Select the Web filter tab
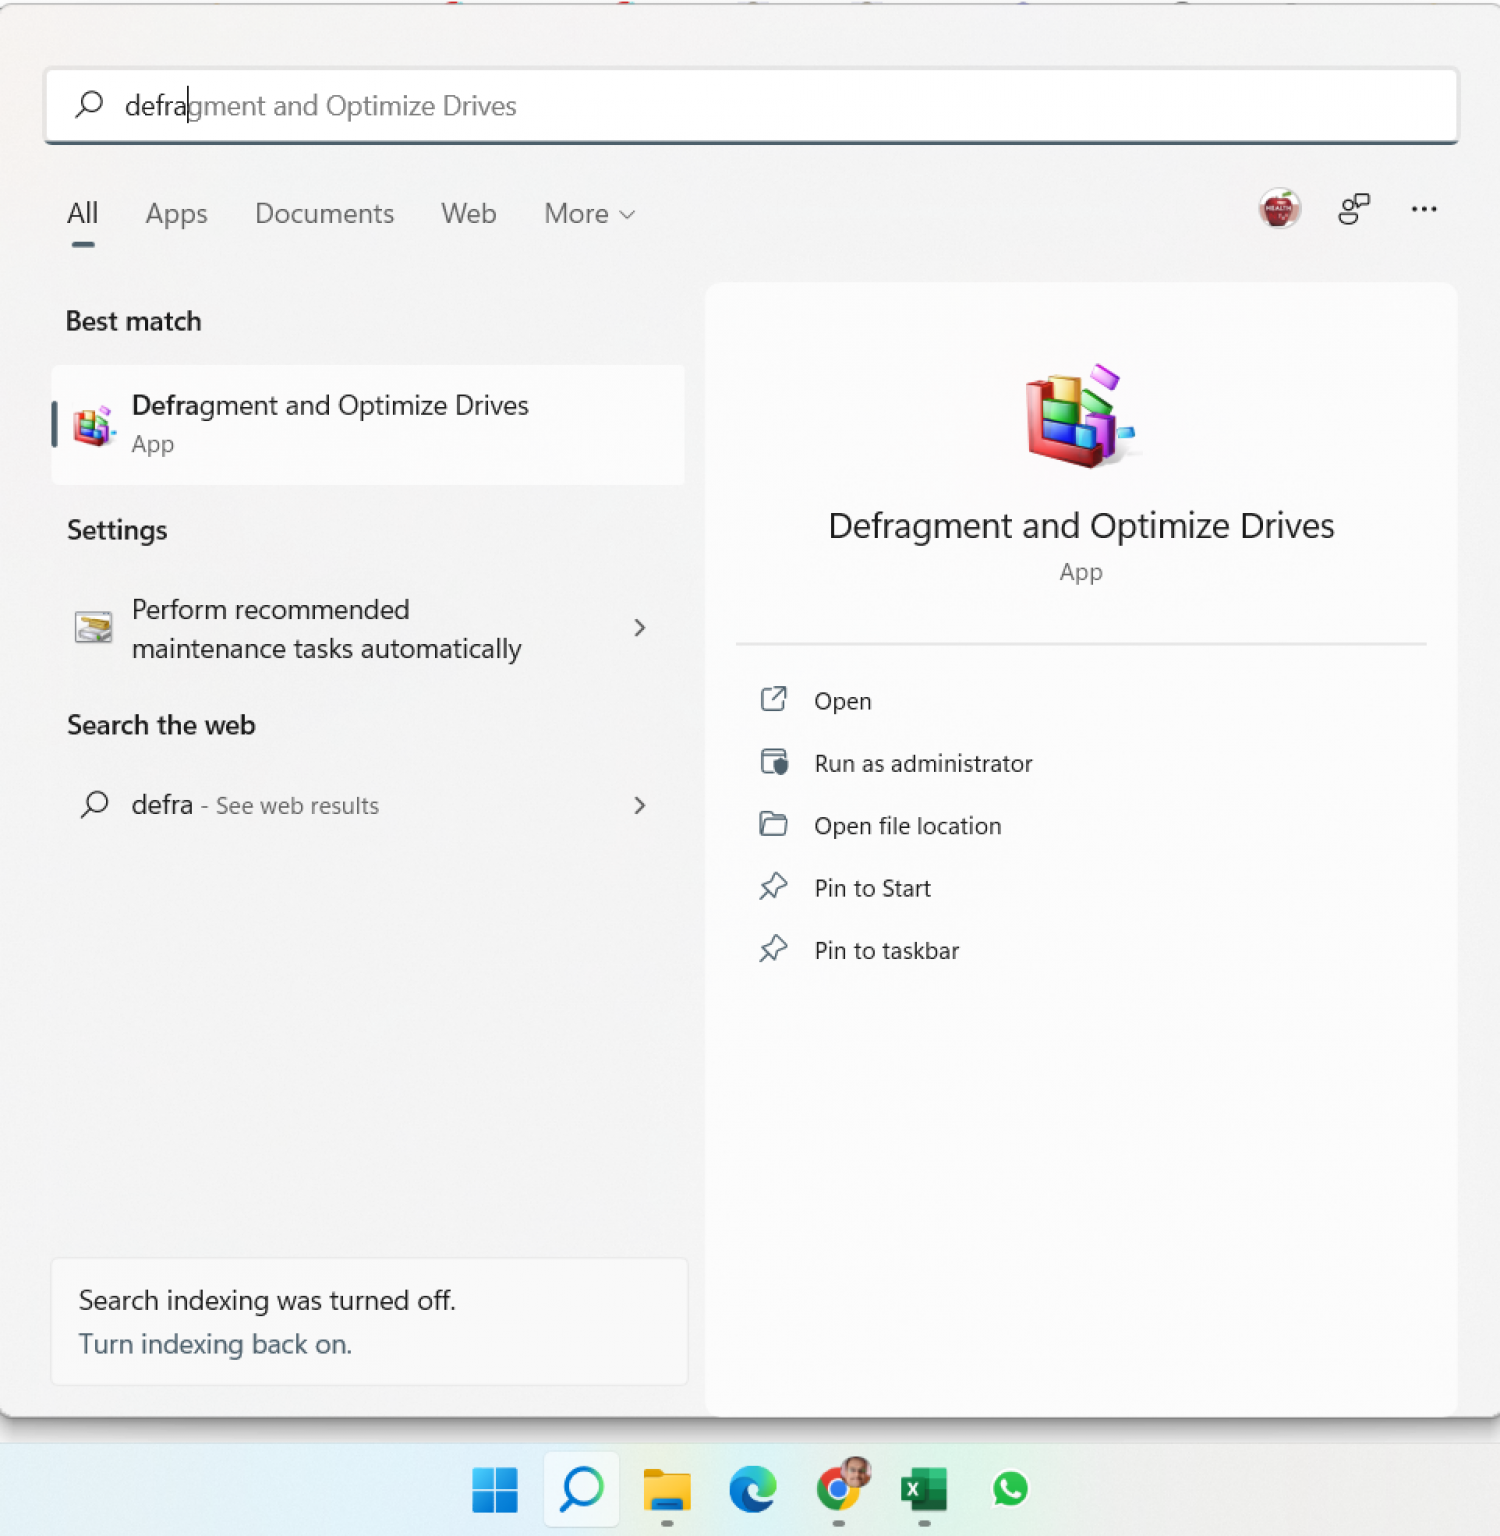The height and width of the screenshot is (1536, 1500). click(468, 214)
